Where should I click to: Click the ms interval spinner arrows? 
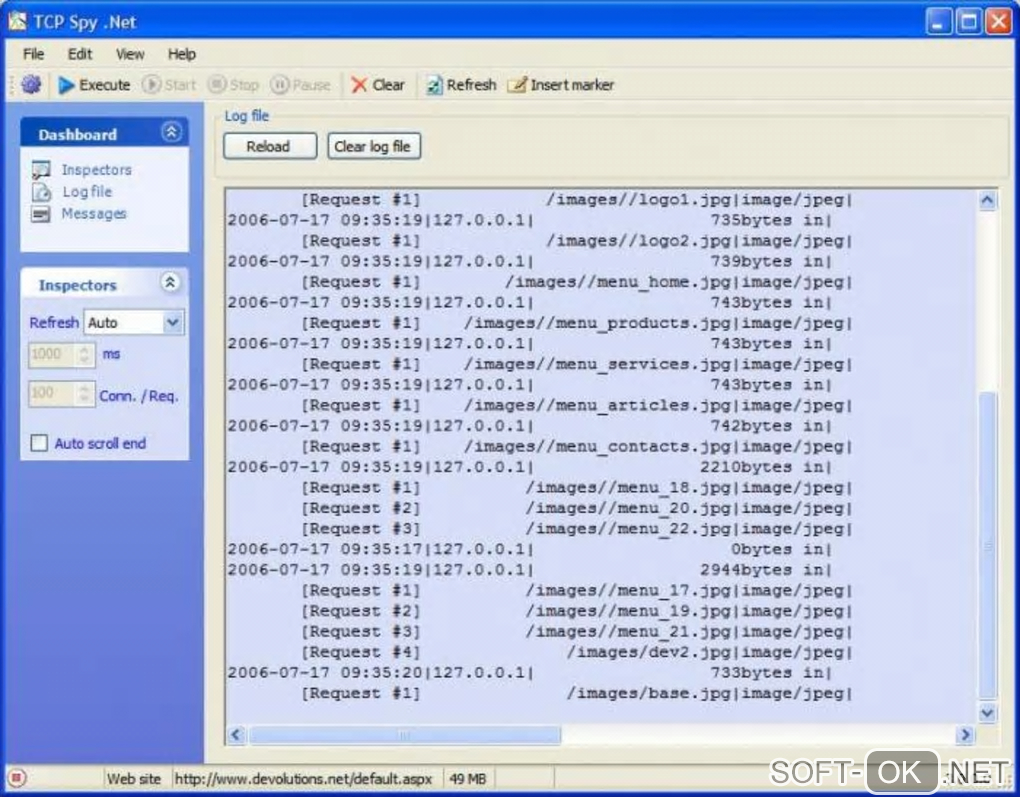(85, 355)
